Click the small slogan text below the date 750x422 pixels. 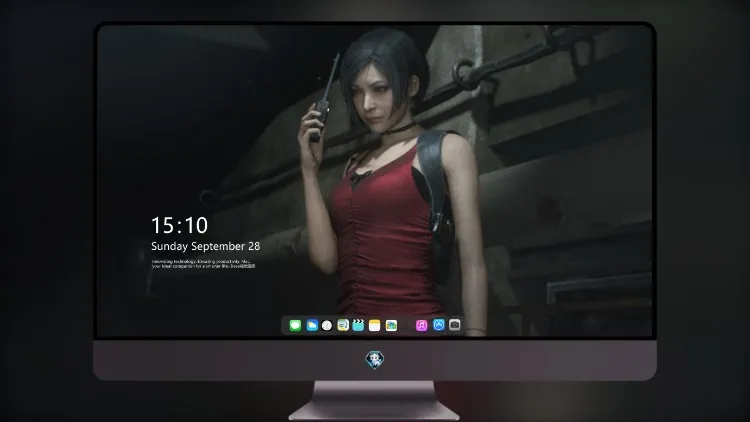tap(203, 264)
